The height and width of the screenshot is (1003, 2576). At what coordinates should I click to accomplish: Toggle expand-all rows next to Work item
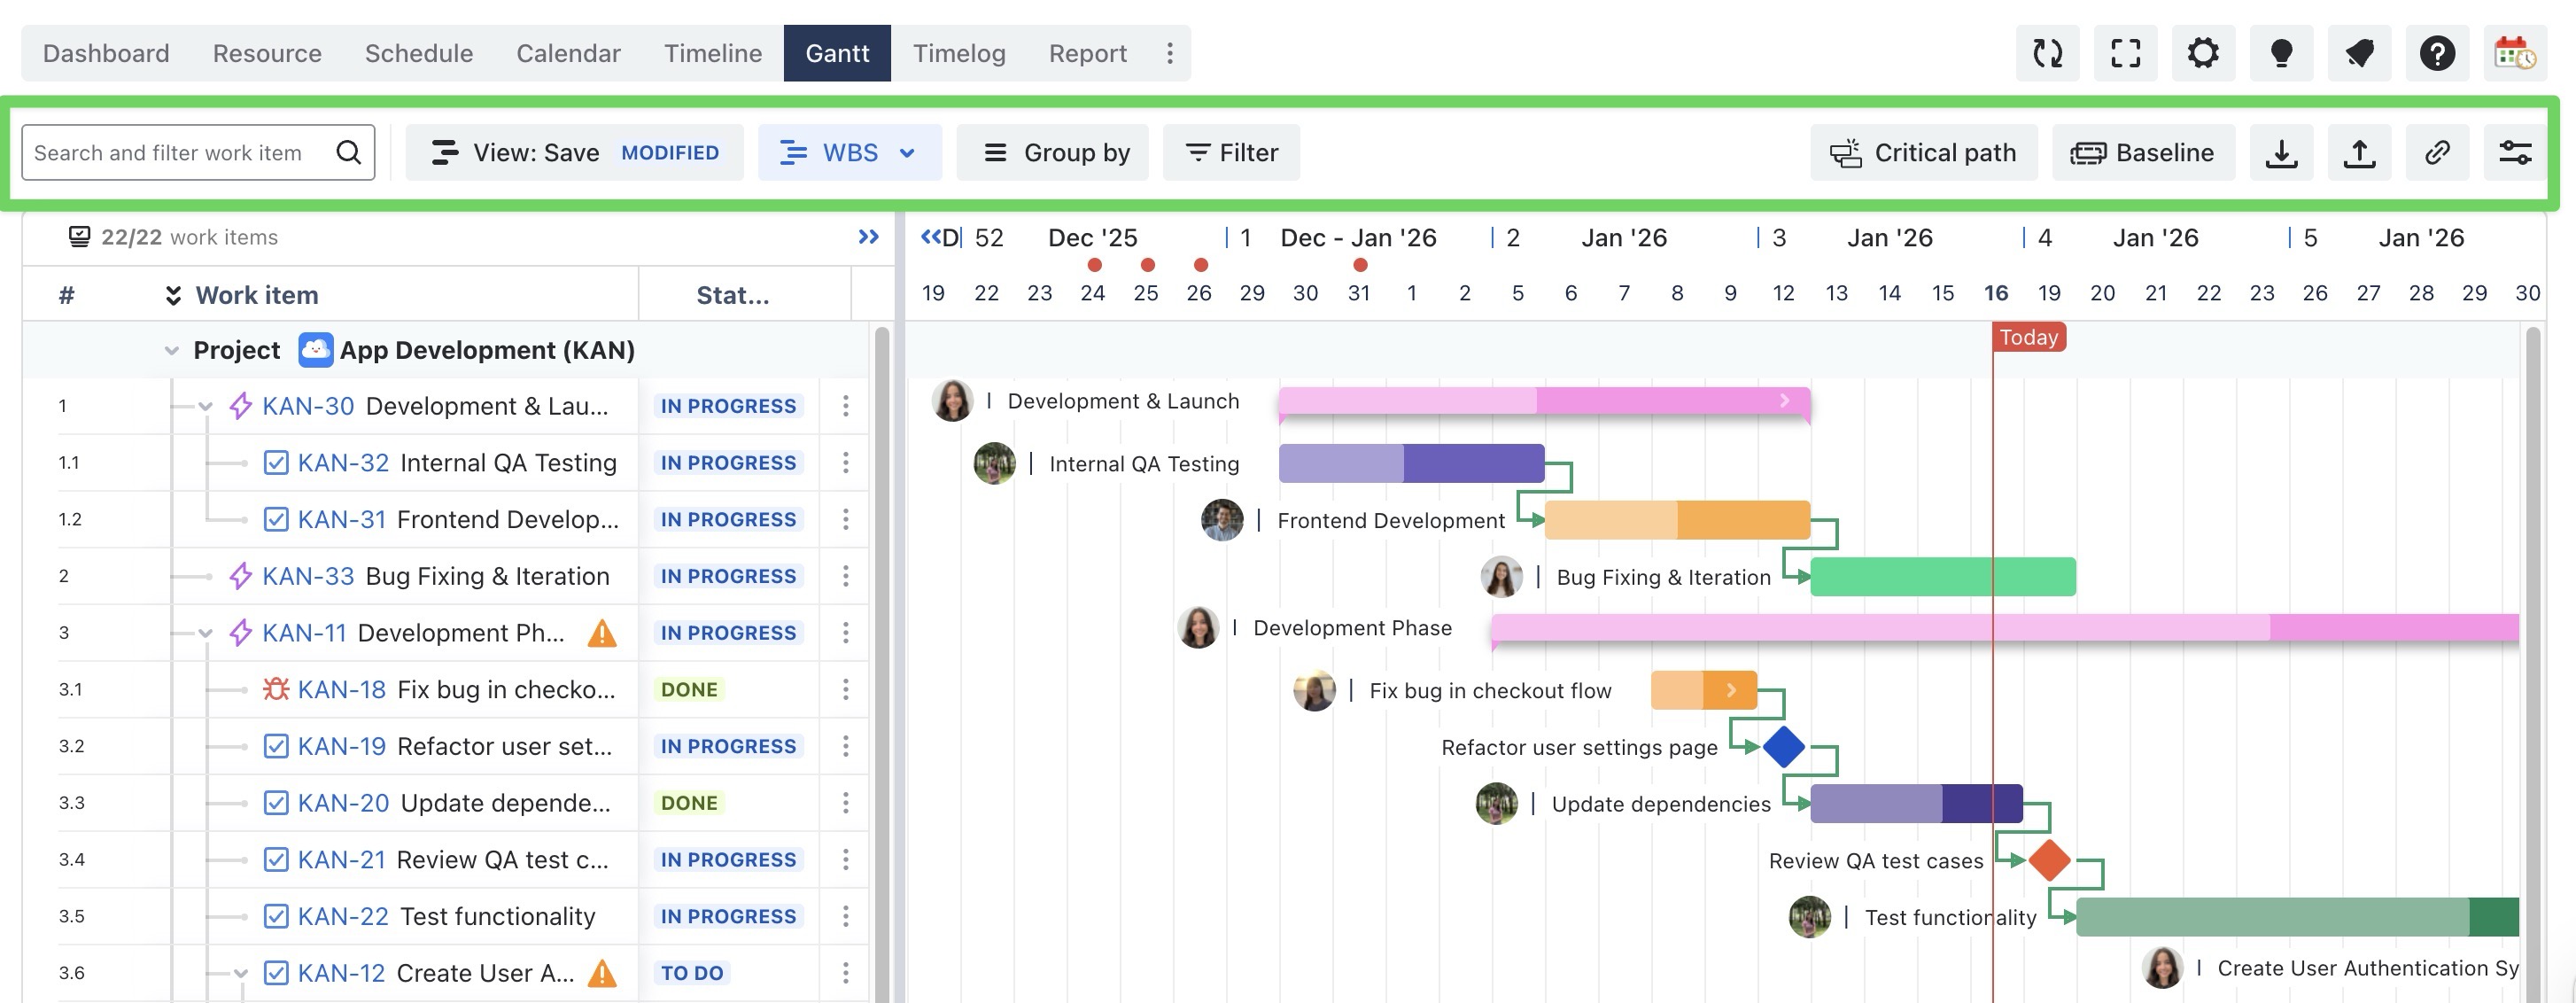pyautogui.click(x=173, y=296)
